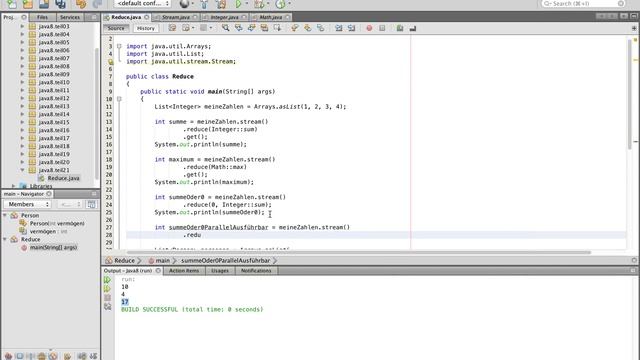Viewport: 640px width, 360px height.
Task: Click the Find Selection magnifier icon
Action: tap(225, 28)
